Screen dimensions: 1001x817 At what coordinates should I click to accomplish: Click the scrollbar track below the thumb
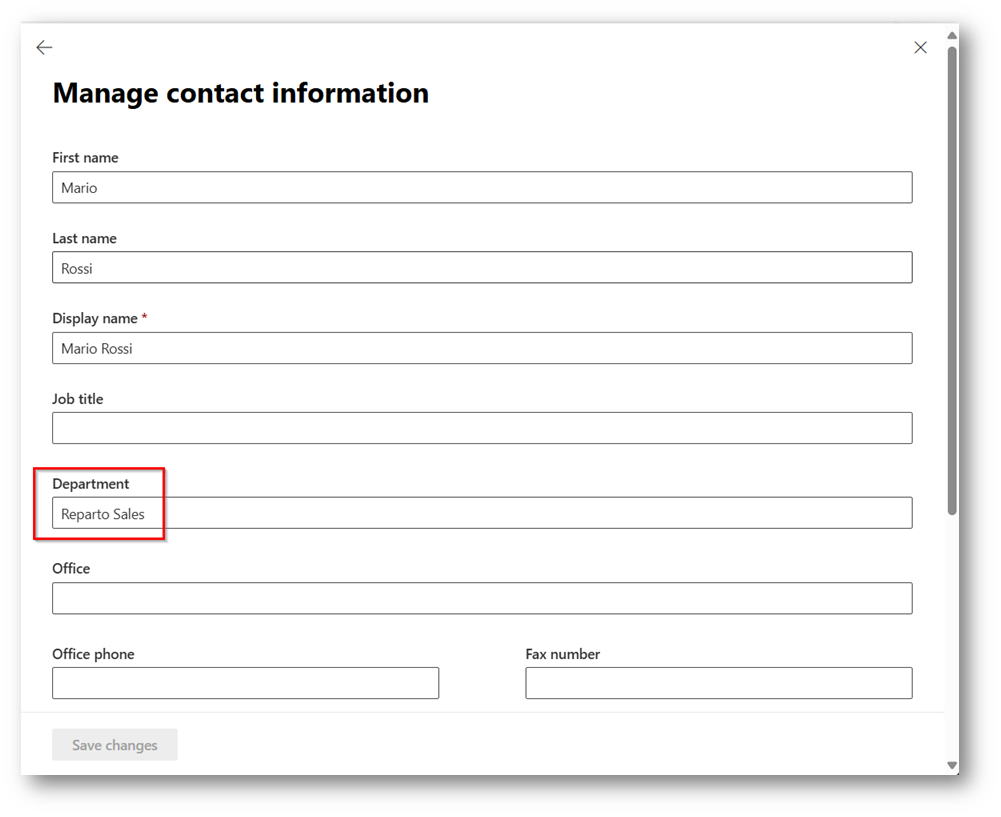coord(952,640)
